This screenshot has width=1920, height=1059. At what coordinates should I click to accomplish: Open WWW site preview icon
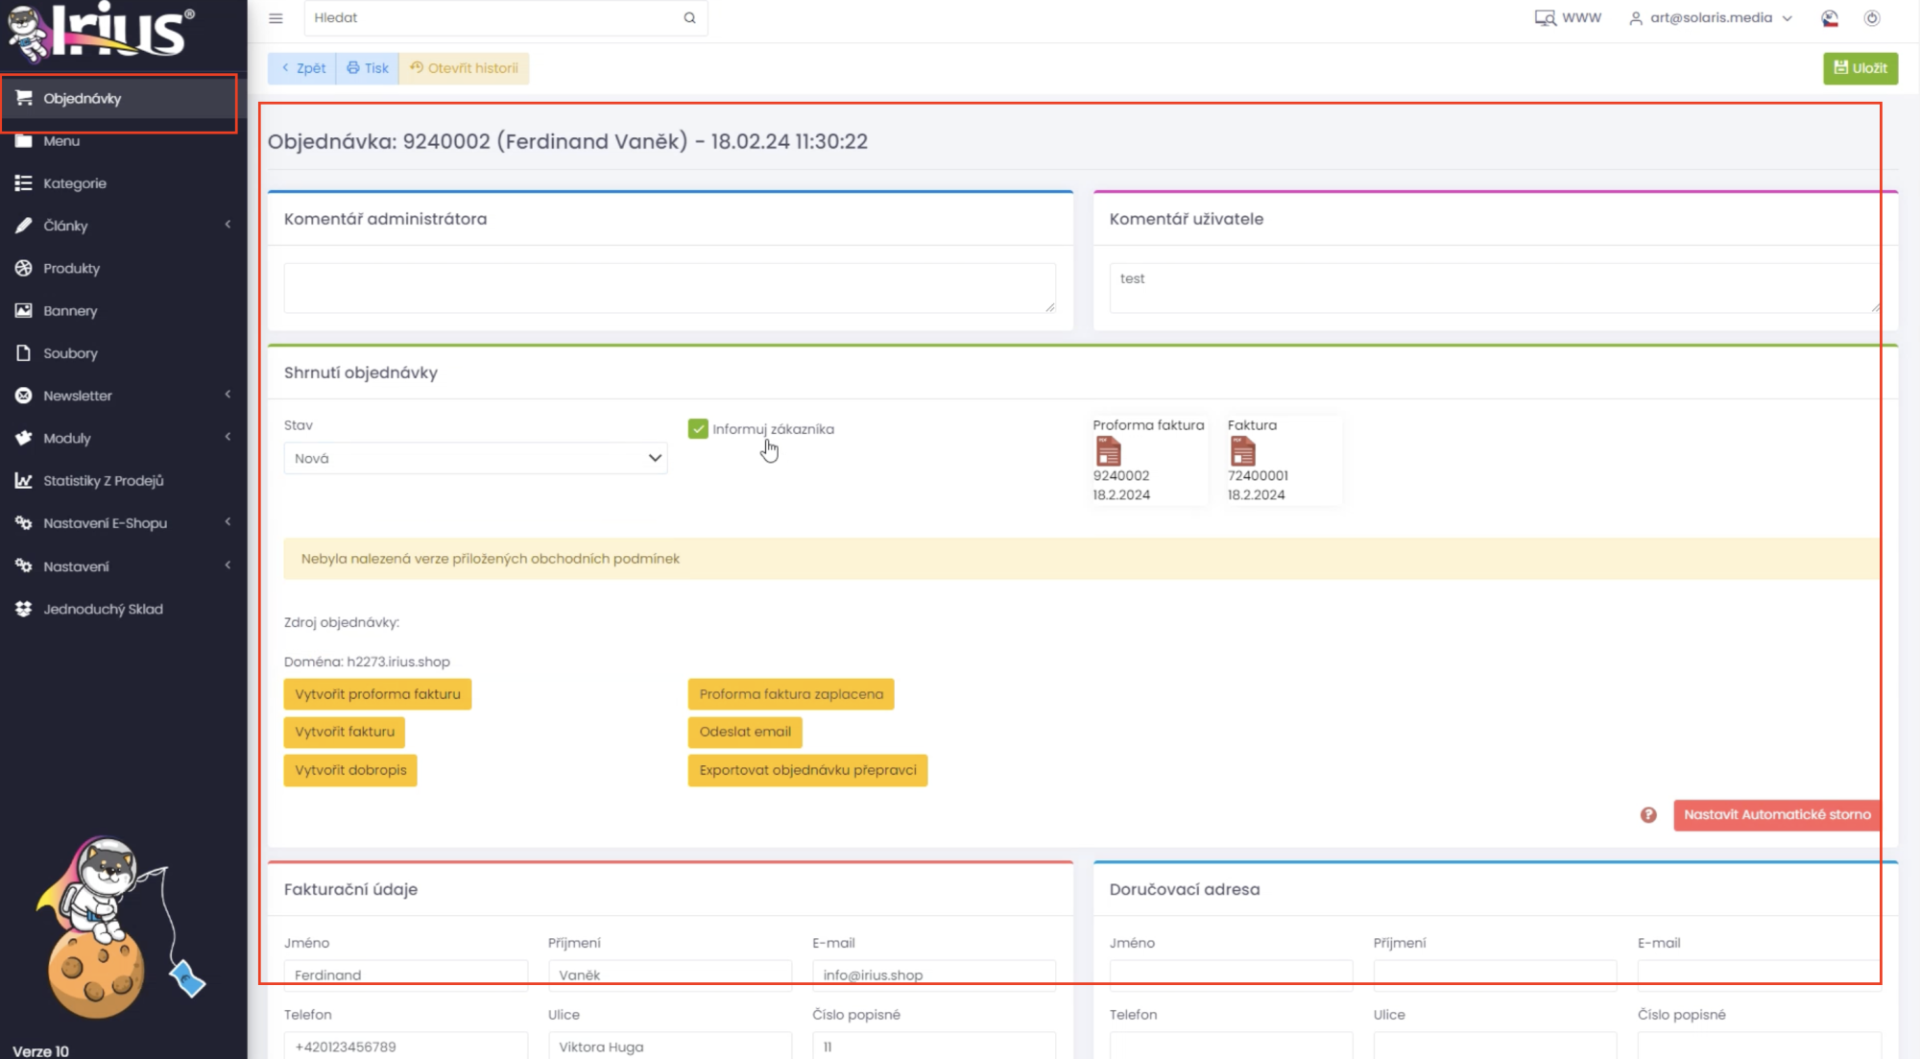[1545, 18]
